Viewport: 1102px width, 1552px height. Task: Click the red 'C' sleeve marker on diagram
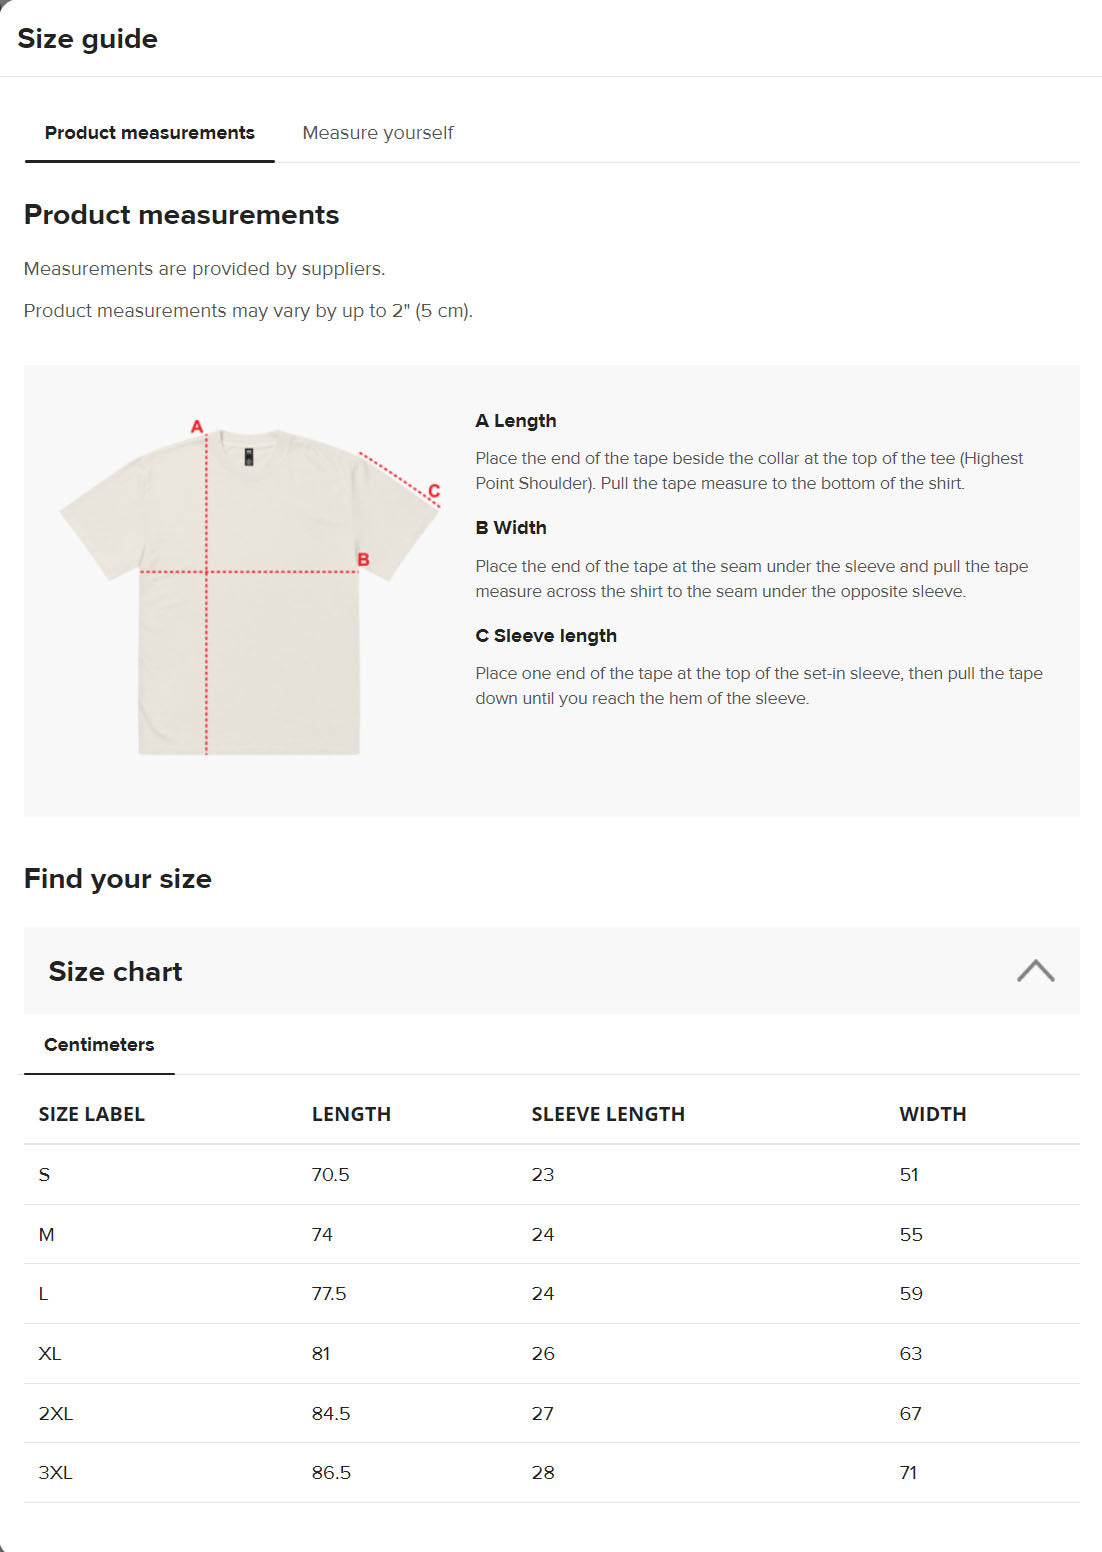(x=434, y=492)
